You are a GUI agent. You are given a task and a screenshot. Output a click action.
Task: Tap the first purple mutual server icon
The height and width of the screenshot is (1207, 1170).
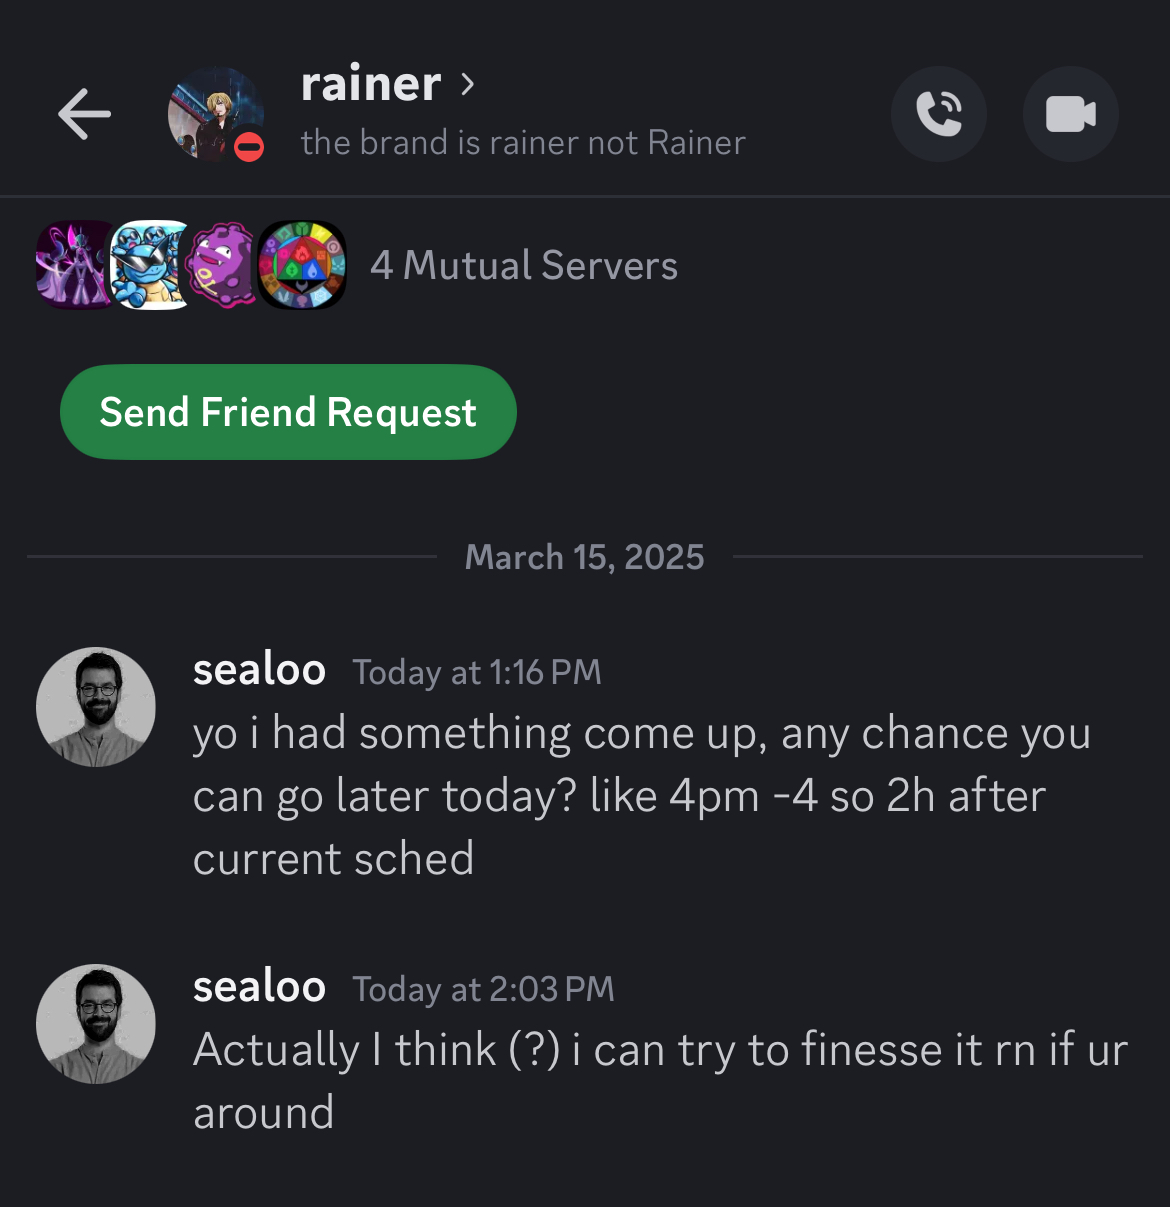(74, 265)
